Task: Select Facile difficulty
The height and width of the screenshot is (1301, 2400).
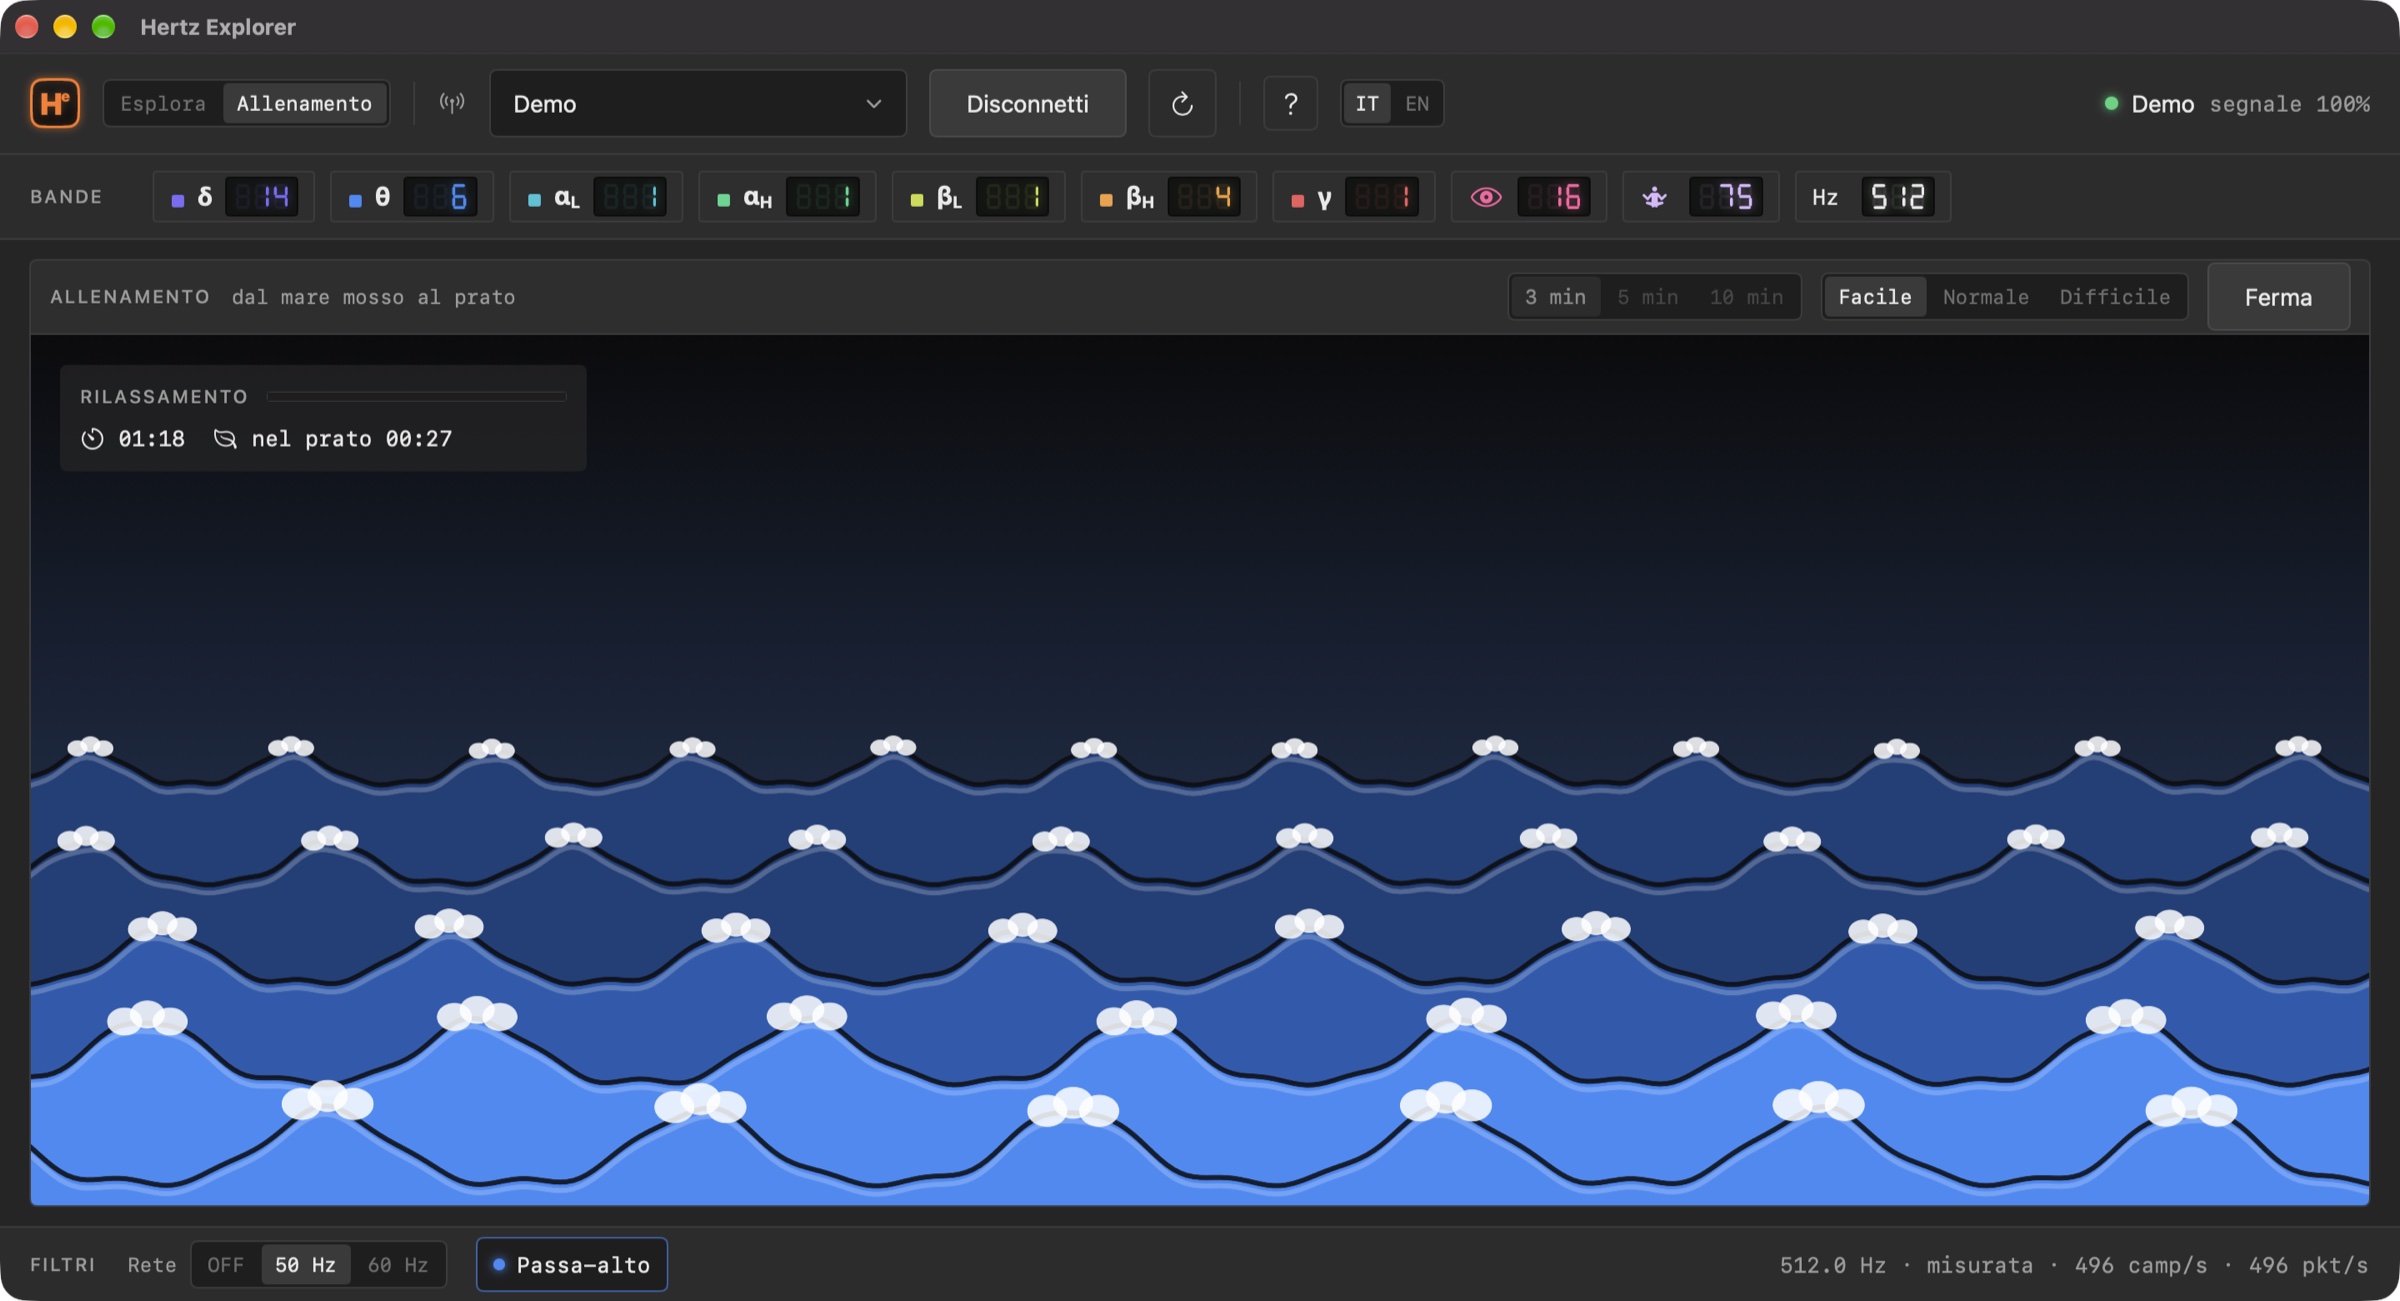Action: coord(1875,297)
